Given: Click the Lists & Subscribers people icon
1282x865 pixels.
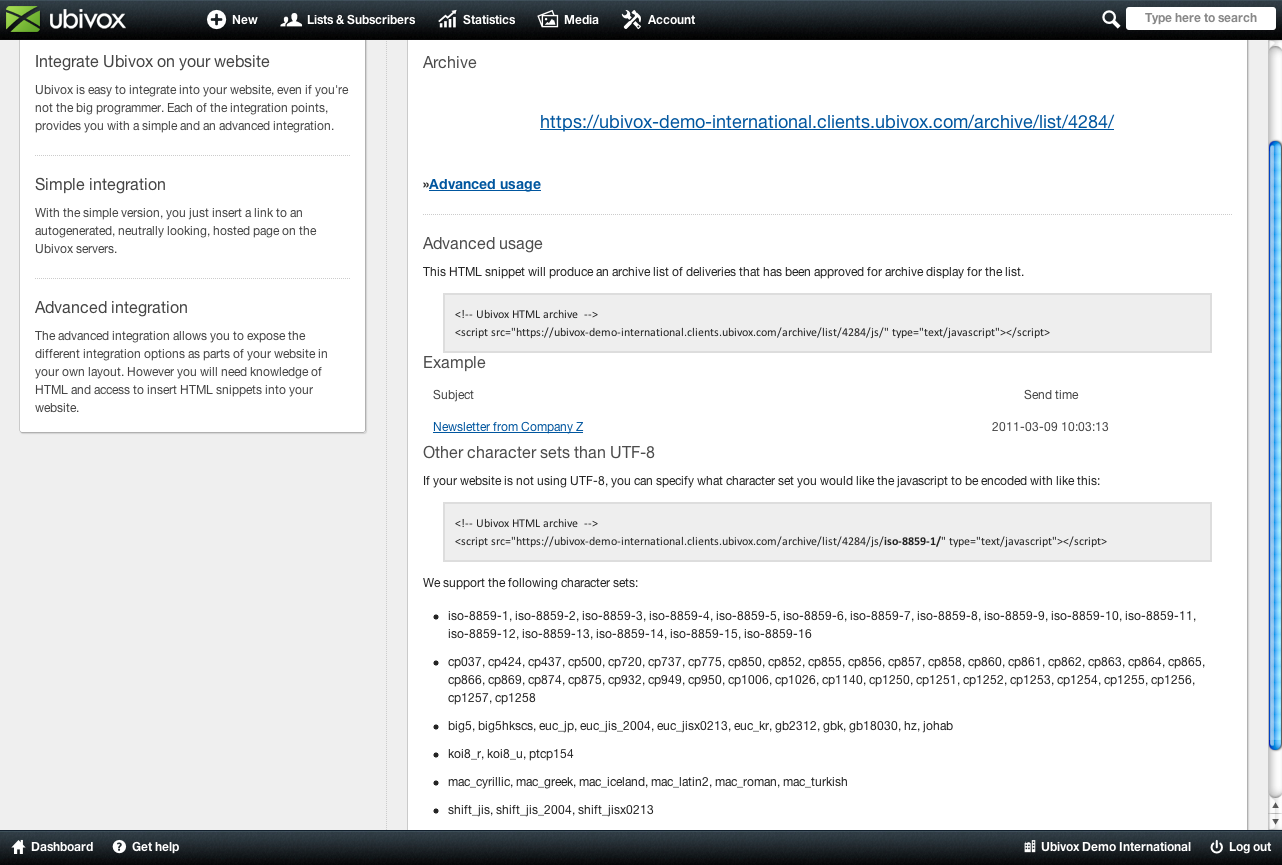Looking at the screenshot, I should click(x=291, y=20).
